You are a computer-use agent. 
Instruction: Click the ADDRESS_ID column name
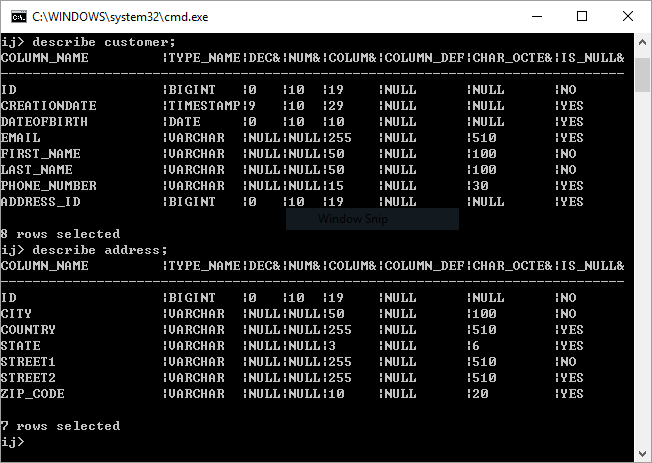[41, 202]
